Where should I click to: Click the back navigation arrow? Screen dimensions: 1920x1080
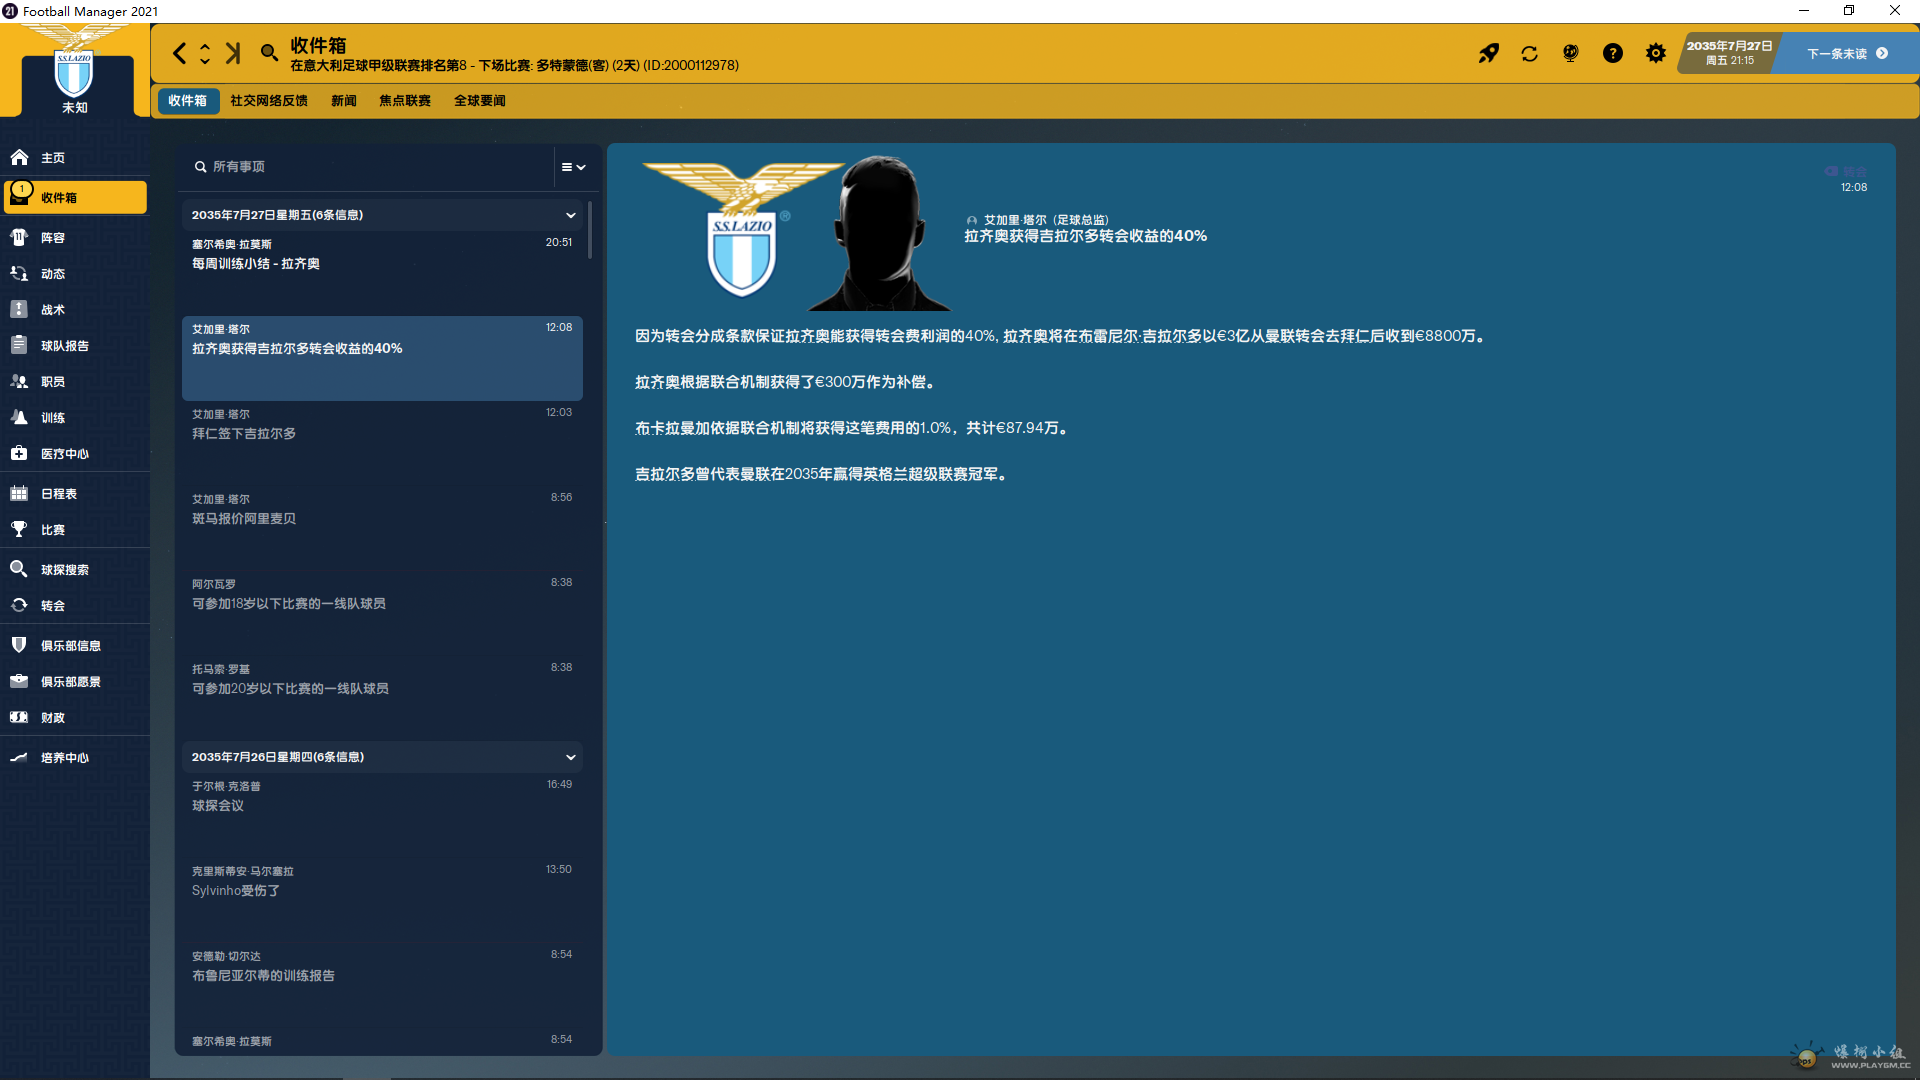[179, 53]
